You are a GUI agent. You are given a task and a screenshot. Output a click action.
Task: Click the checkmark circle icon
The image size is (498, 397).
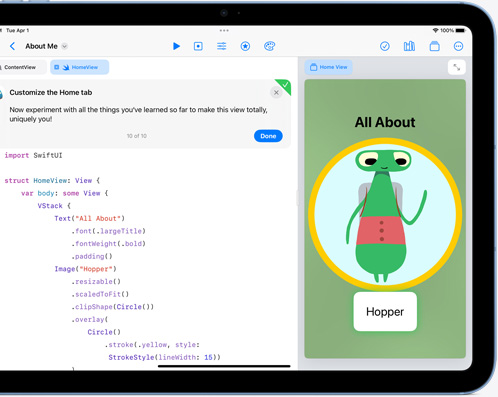385,46
